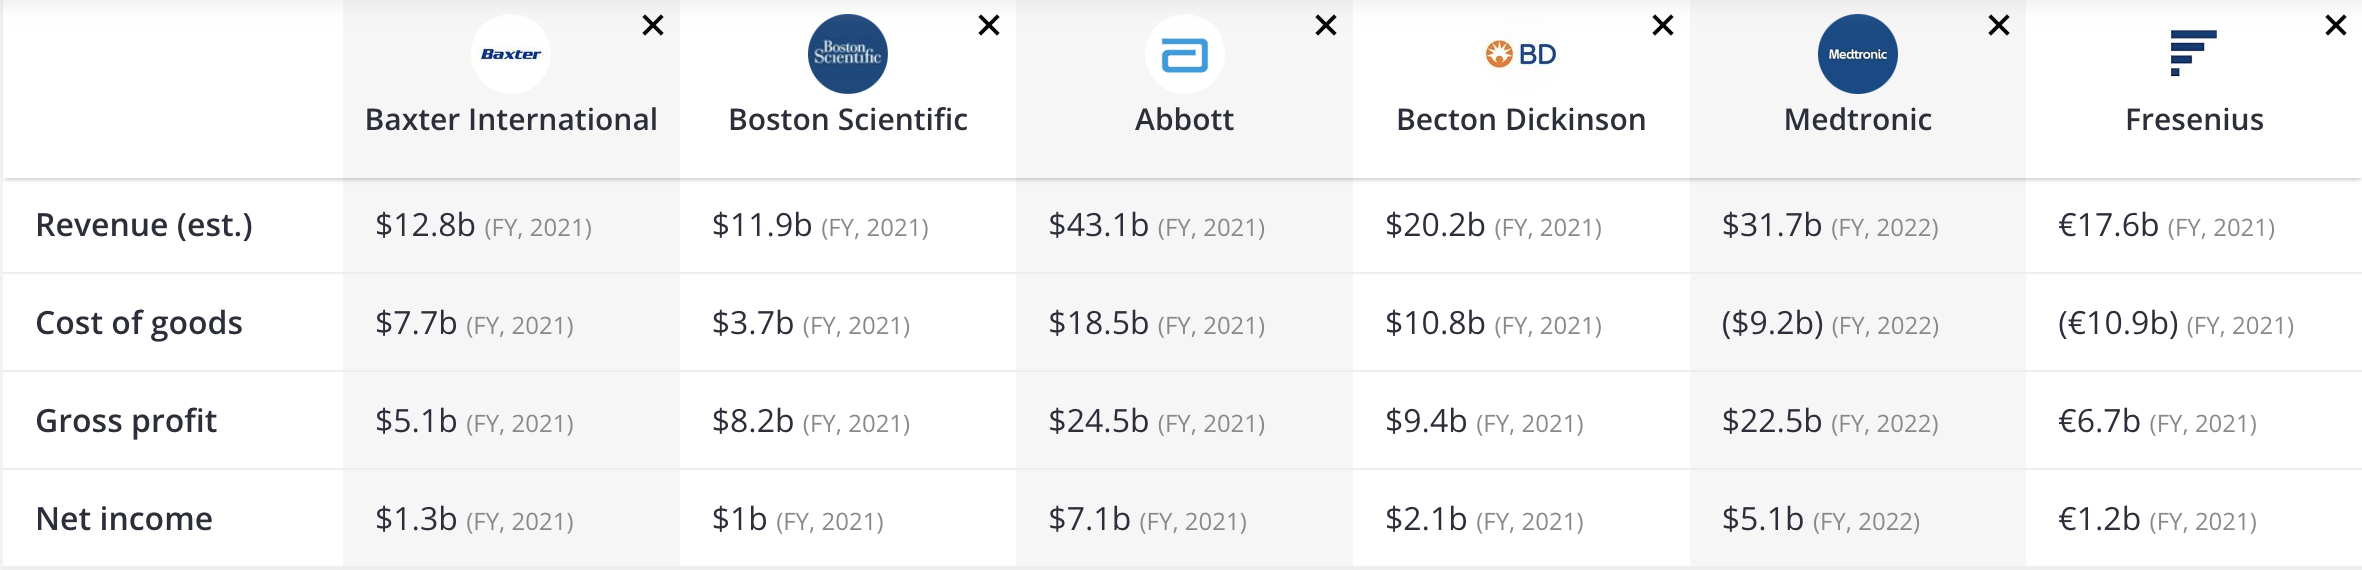This screenshot has height=570, width=2362.
Task: Remove Becton Dickinson column
Action: click(x=1663, y=25)
